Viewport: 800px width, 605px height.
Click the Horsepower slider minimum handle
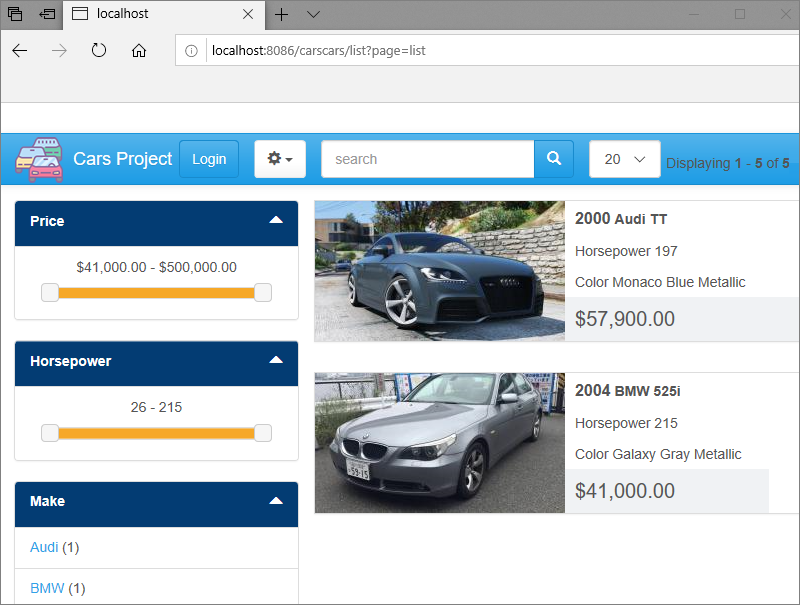click(50, 433)
